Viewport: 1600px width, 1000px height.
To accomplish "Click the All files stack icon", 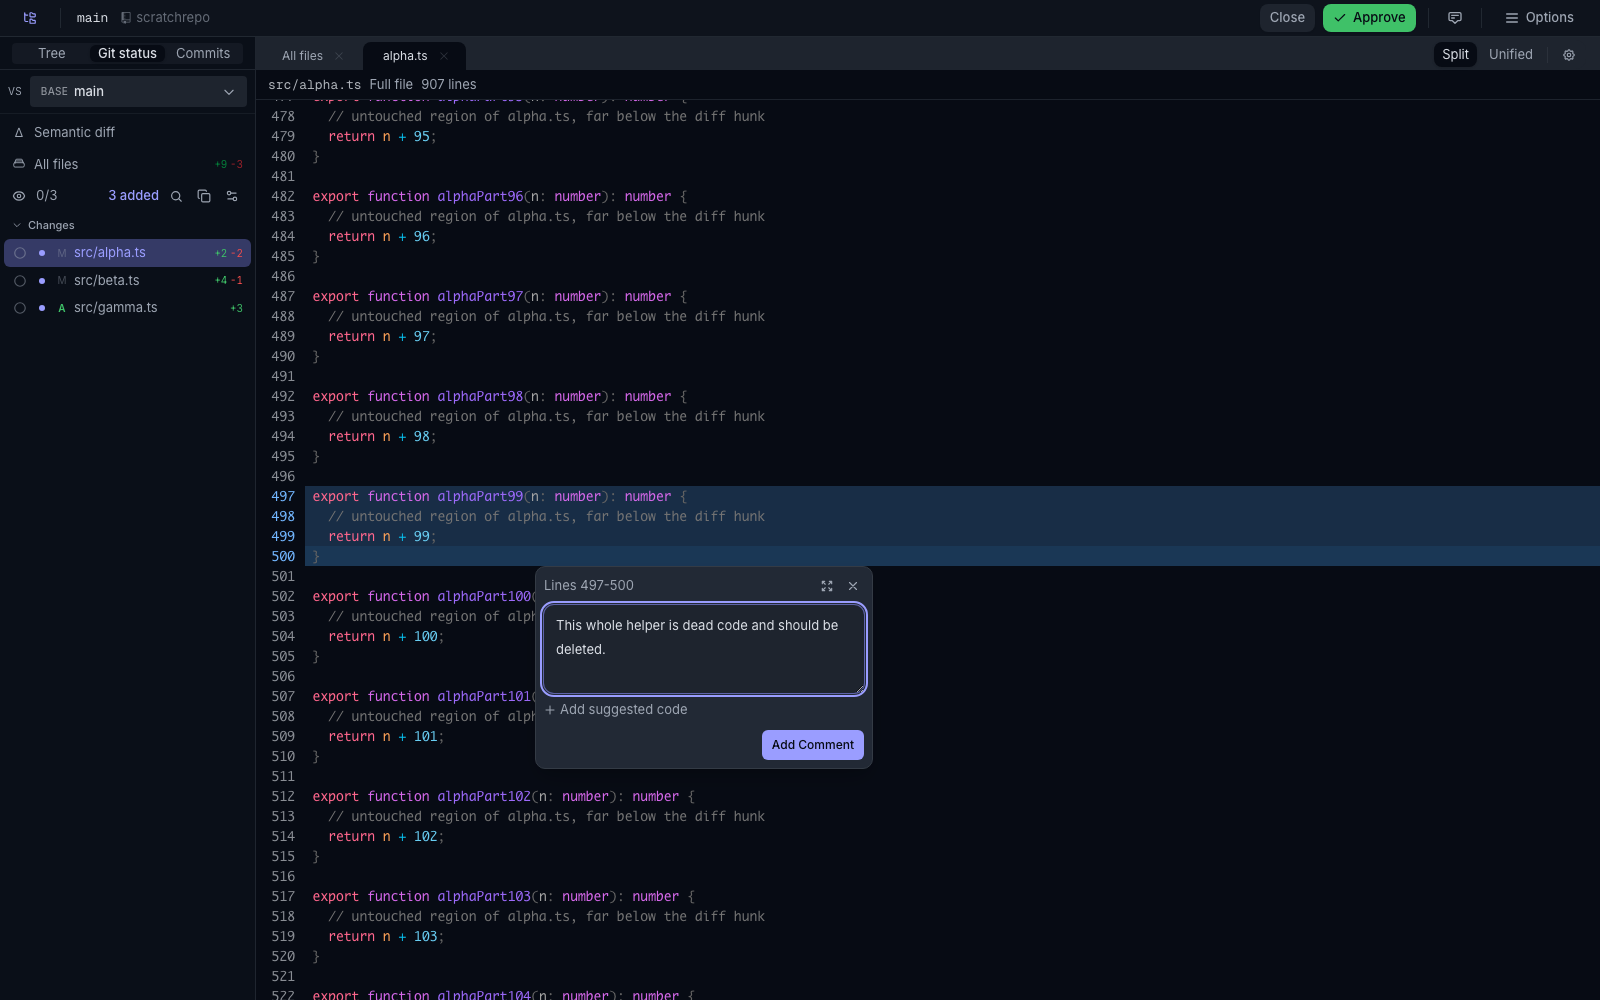I will [x=19, y=164].
